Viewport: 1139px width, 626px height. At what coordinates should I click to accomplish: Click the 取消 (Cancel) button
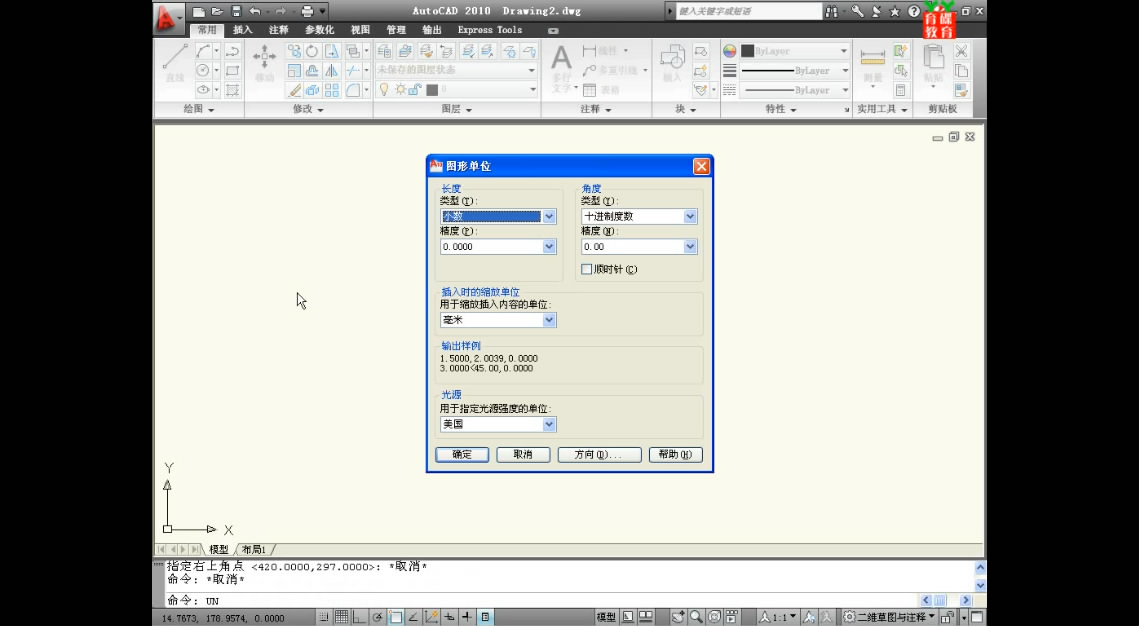(x=523, y=455)
